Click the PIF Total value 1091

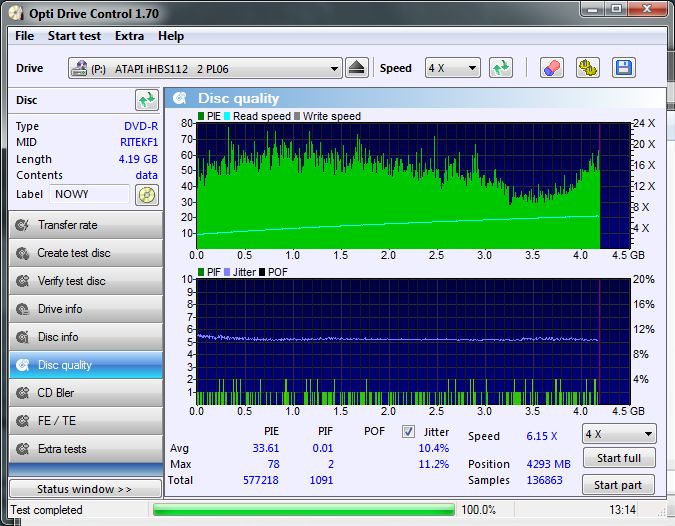321,480
